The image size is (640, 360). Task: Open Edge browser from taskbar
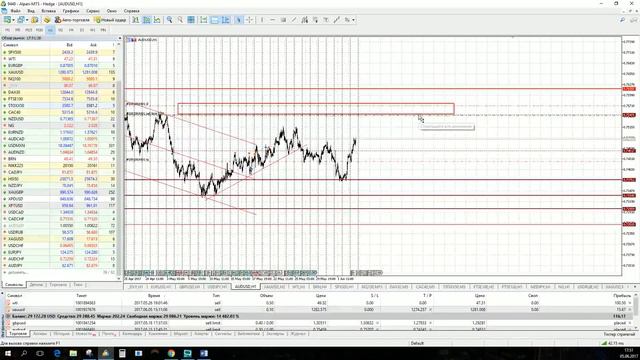(x=57, y=353)
